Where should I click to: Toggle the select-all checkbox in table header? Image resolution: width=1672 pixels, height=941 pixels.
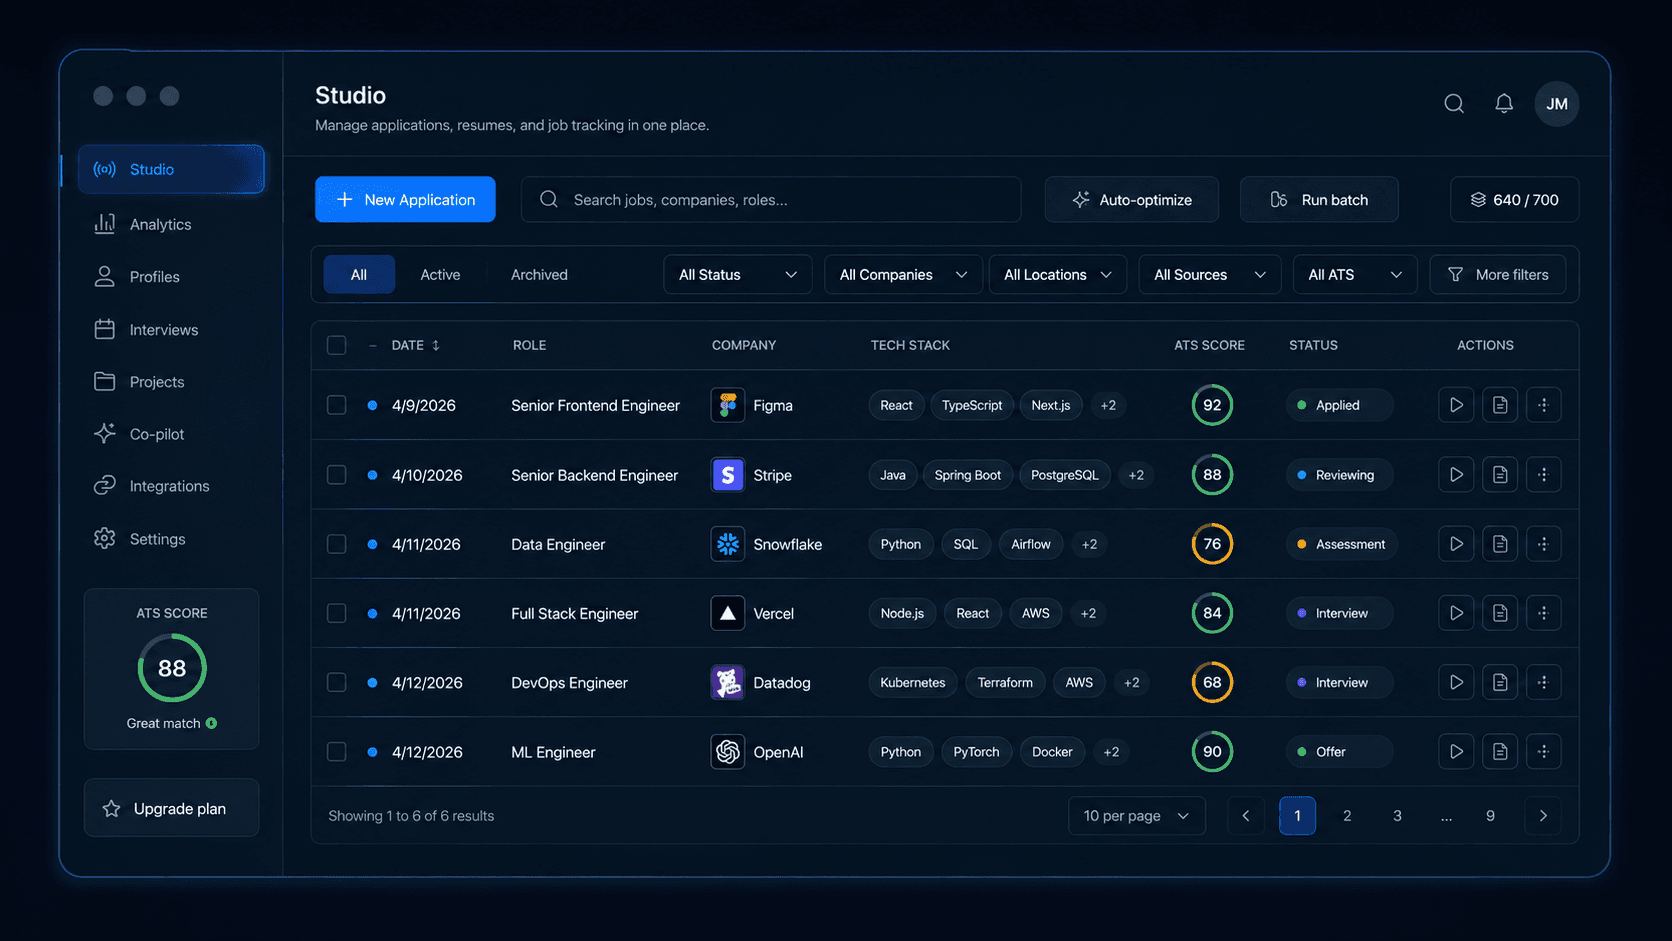click(x=337, y=345)
